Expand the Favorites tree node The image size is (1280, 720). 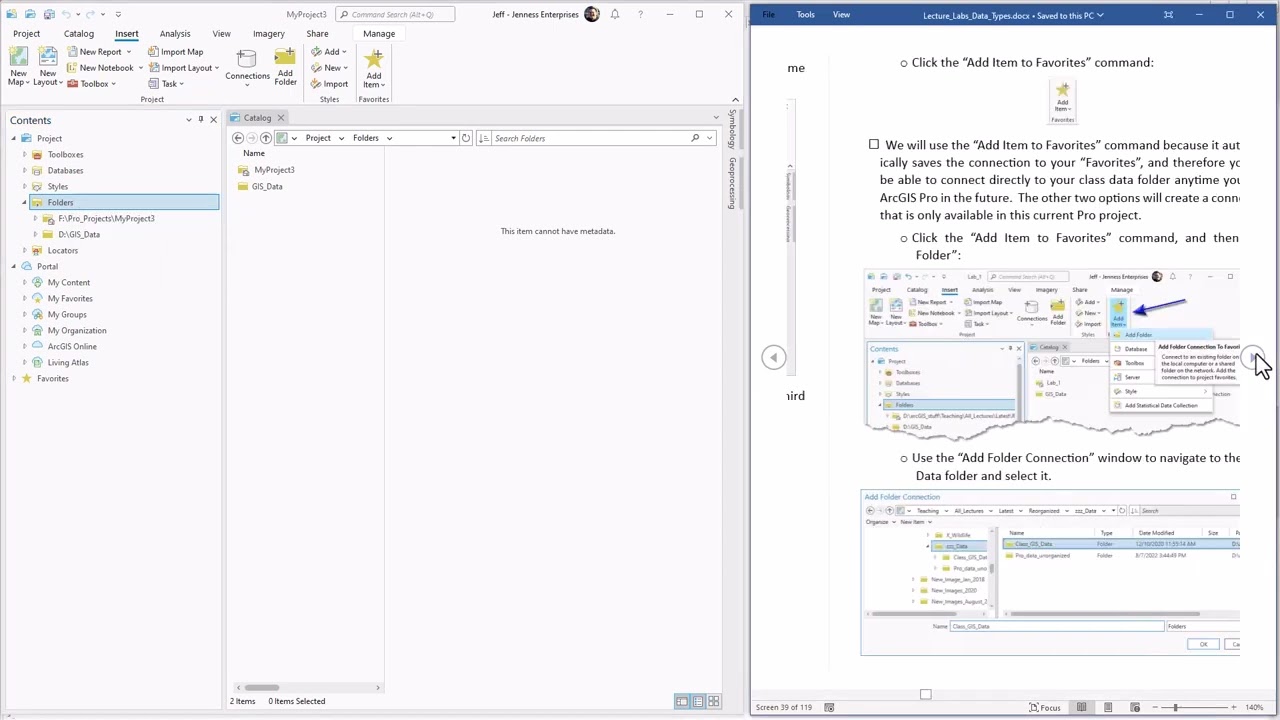(14, 378)
